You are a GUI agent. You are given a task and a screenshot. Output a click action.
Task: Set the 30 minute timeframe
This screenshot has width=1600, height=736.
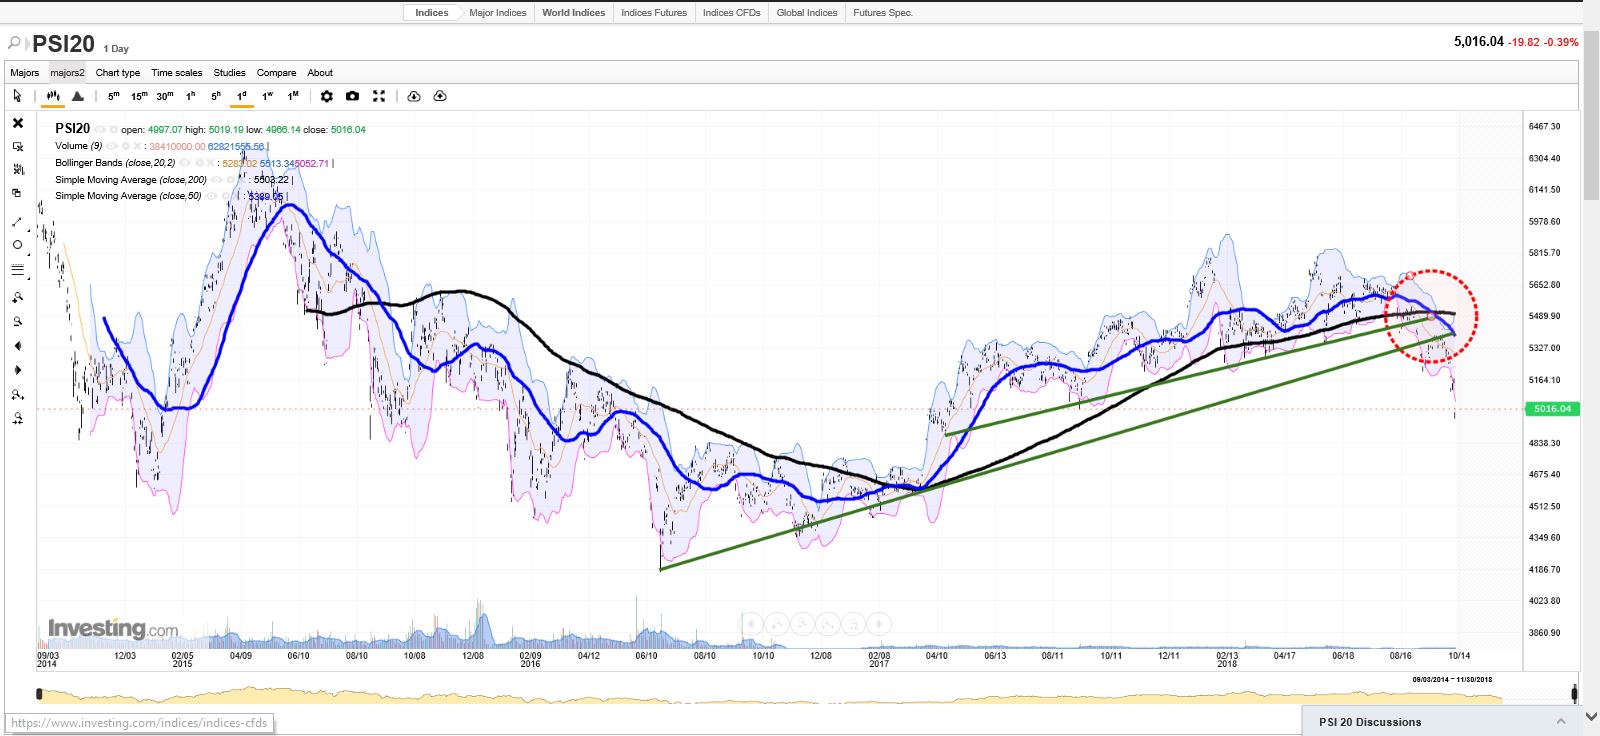click(165, 96)
